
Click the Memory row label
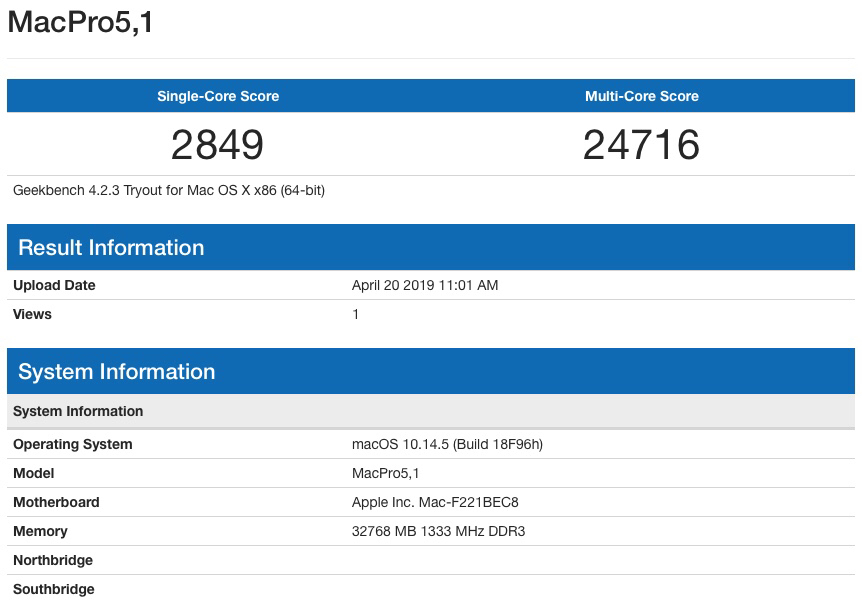40,531
